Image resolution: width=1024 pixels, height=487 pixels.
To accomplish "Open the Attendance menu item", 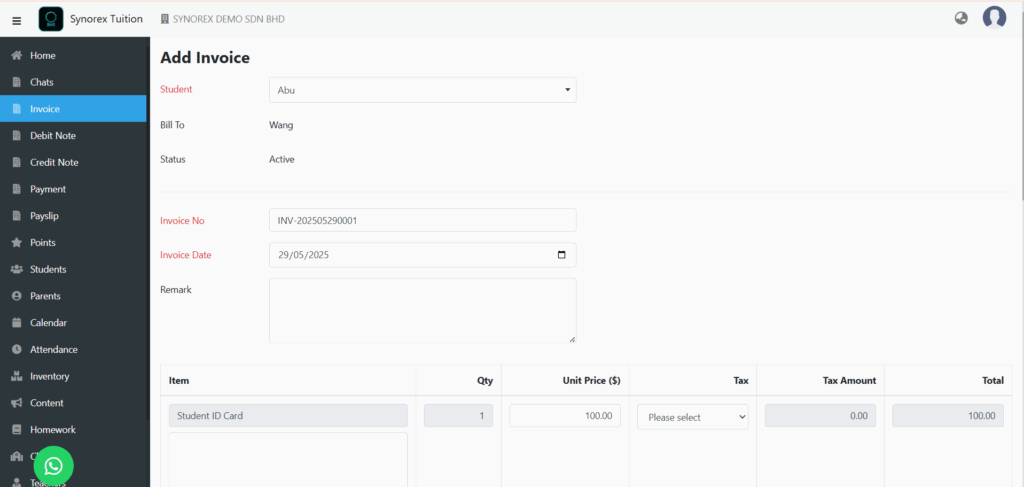I will [73, 349].
